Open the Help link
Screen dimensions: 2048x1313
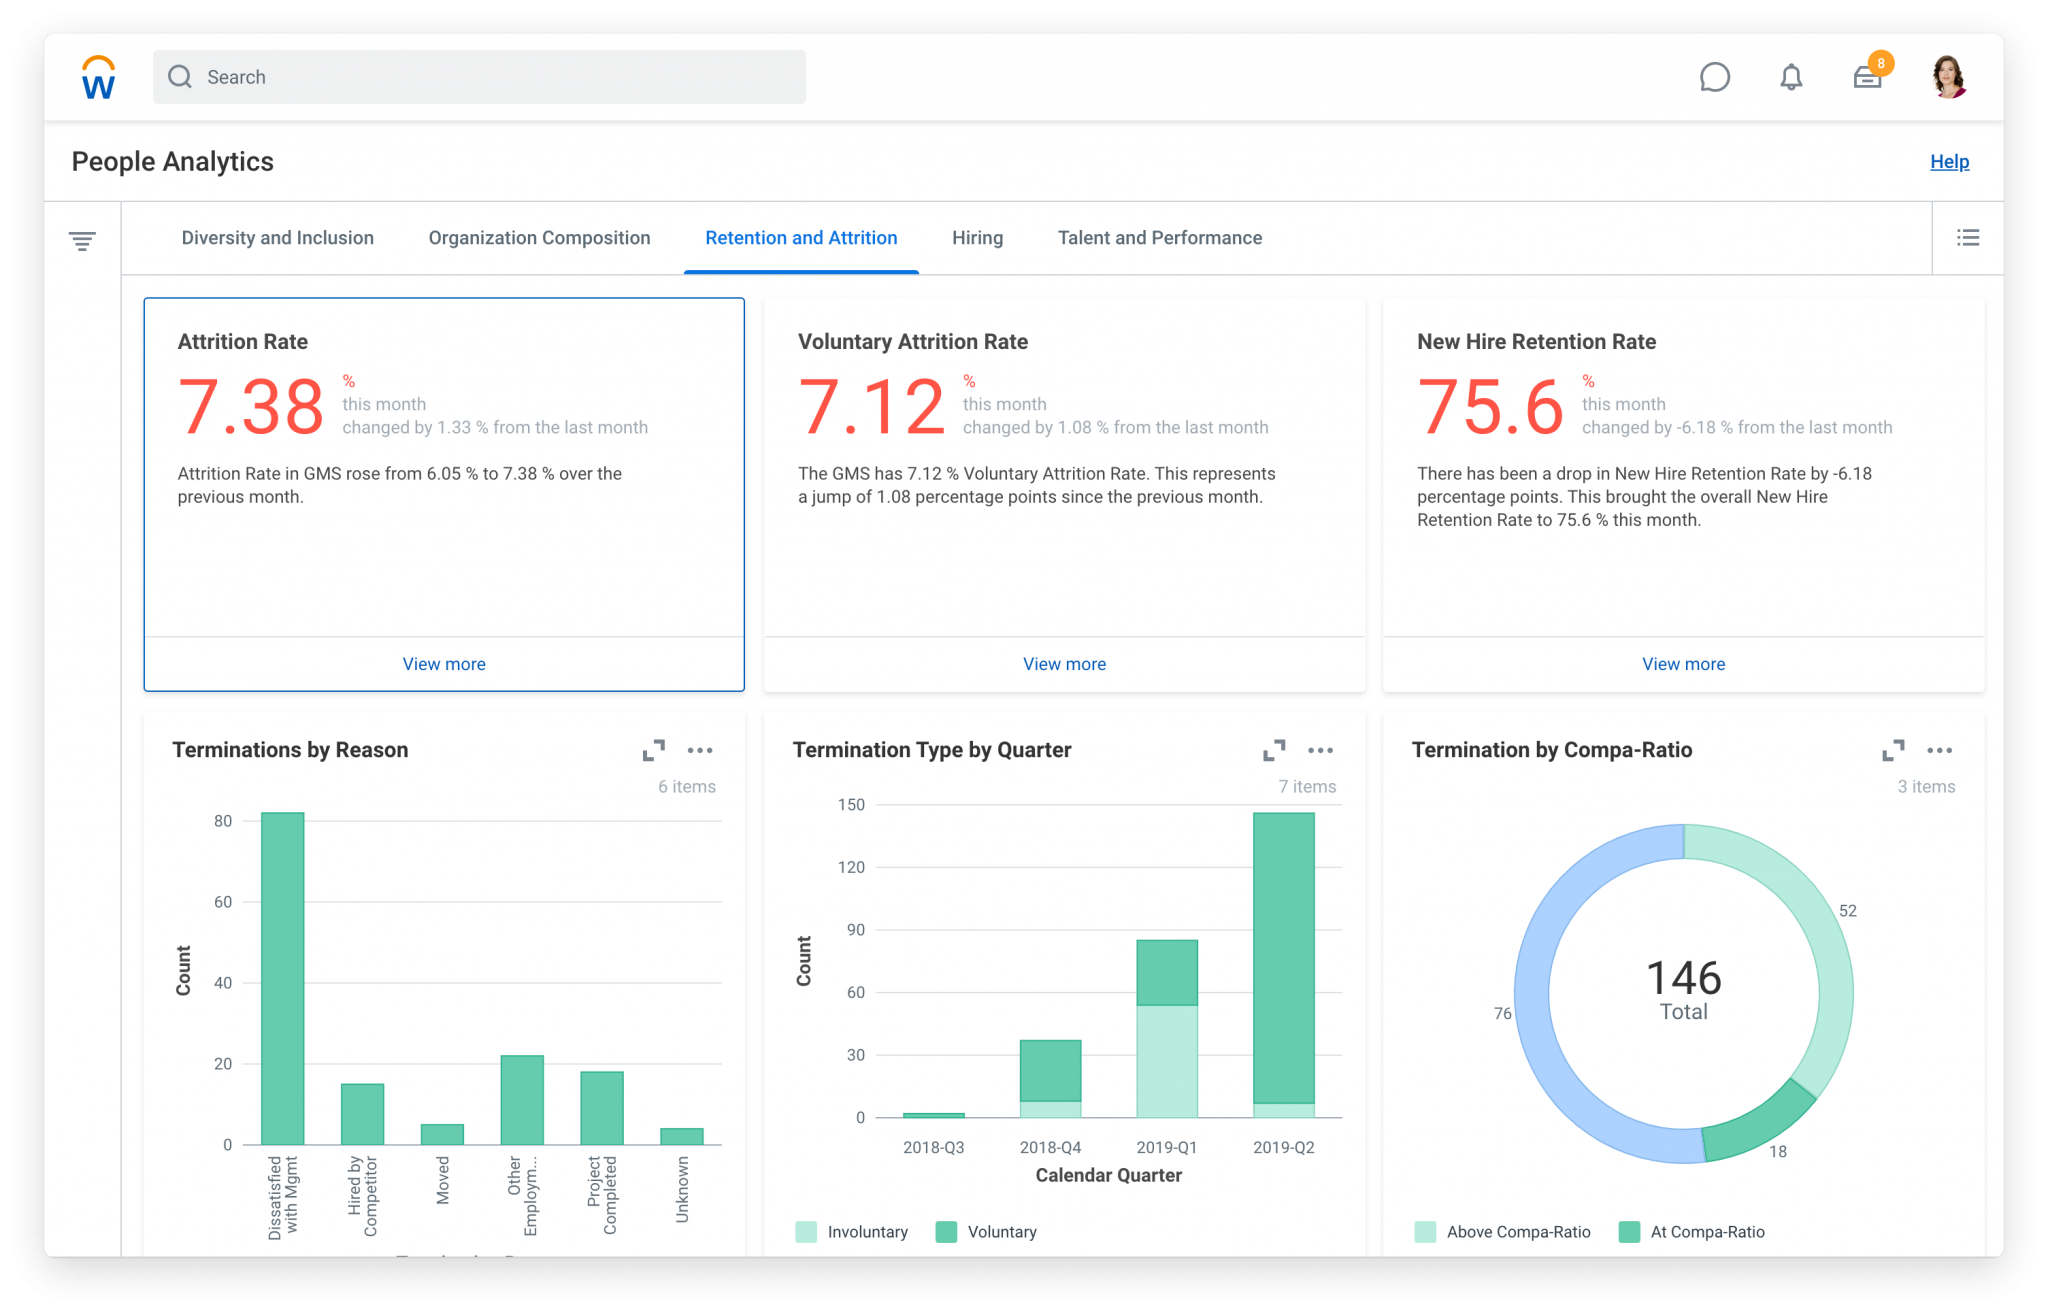click(x=1949, y=161)
